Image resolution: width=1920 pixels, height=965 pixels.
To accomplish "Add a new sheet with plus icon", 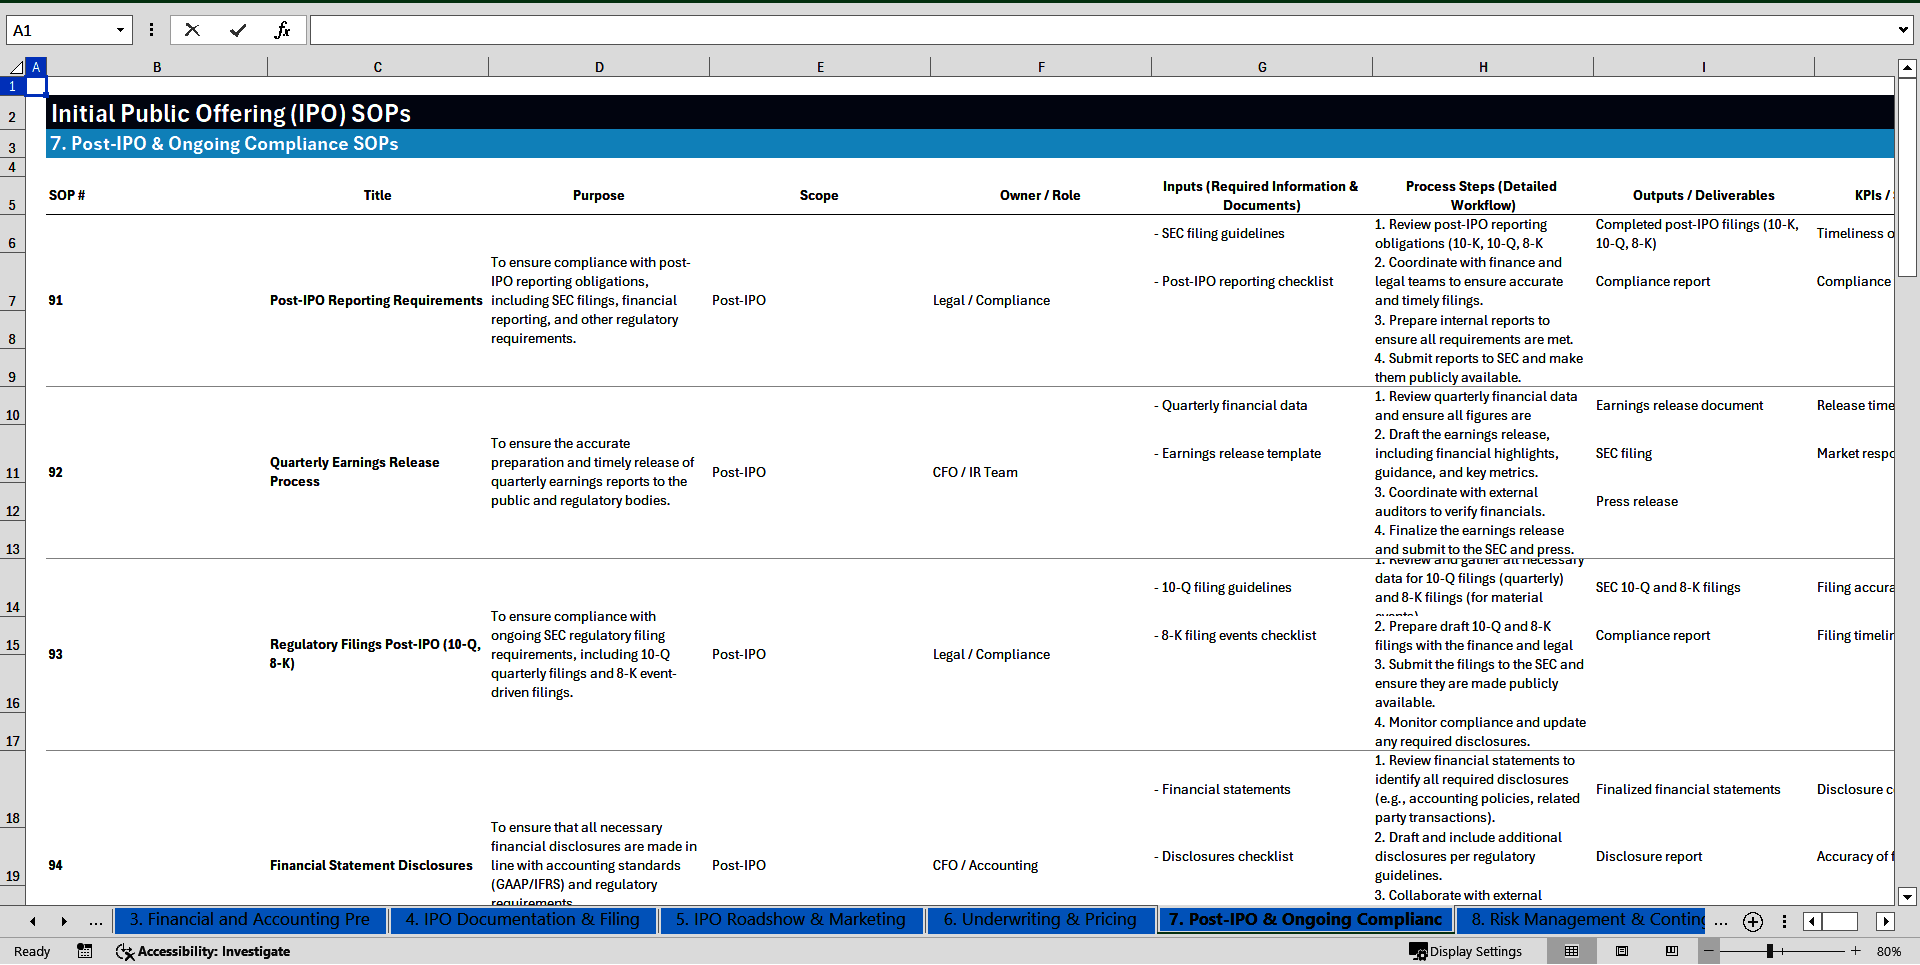I will [x=1752, y=921].
